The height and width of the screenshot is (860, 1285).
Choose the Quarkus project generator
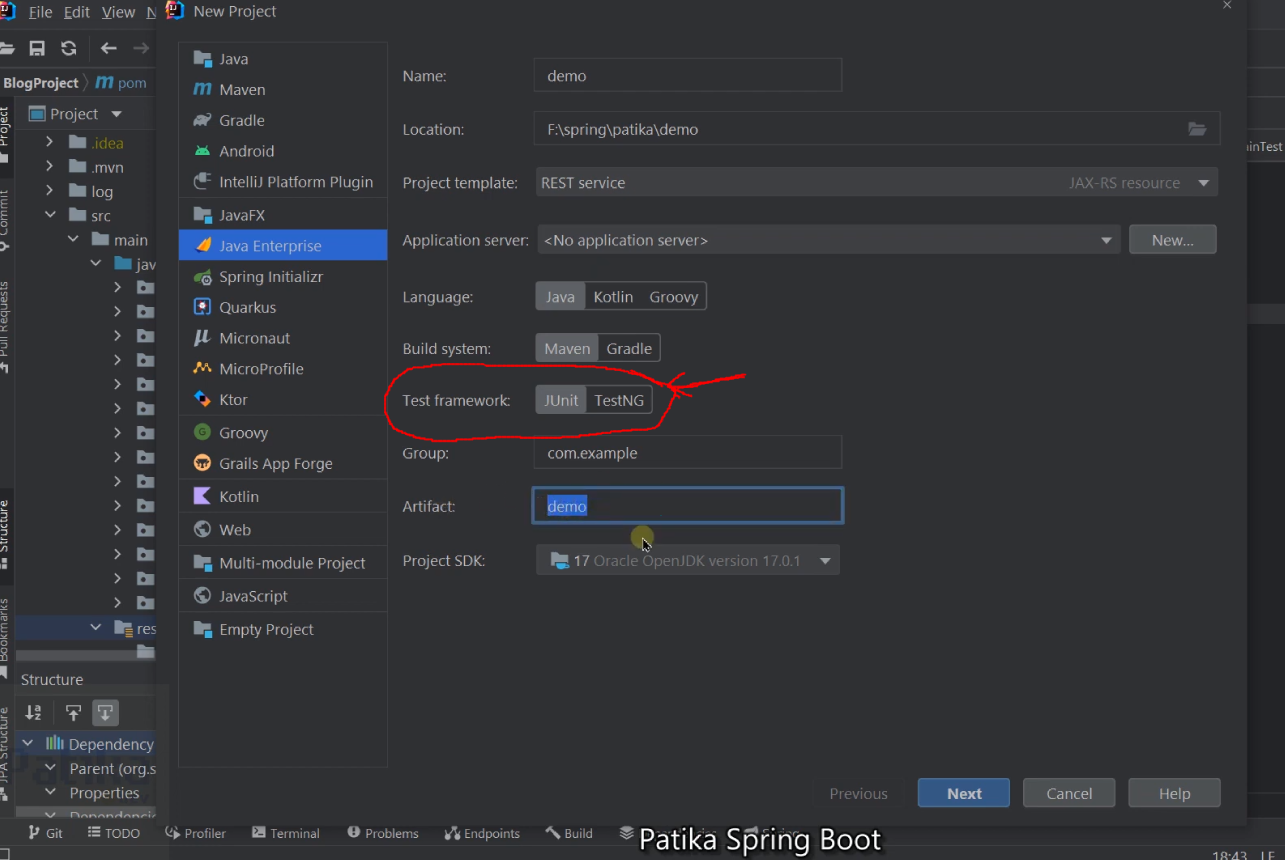[x=282, y=307]
